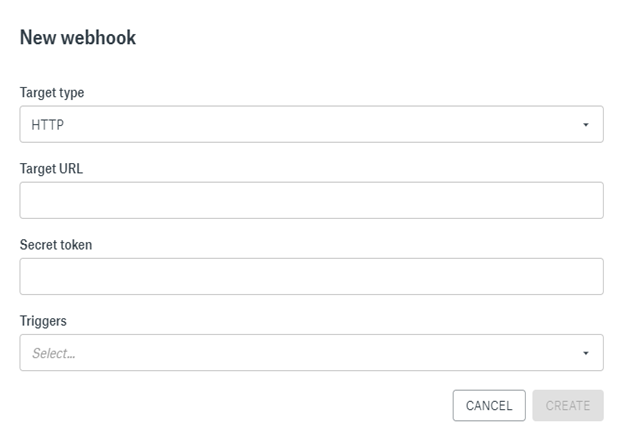Expand the Triggers select box
Image resolution: width=618 pixels, height=438 pixels.
311,353
